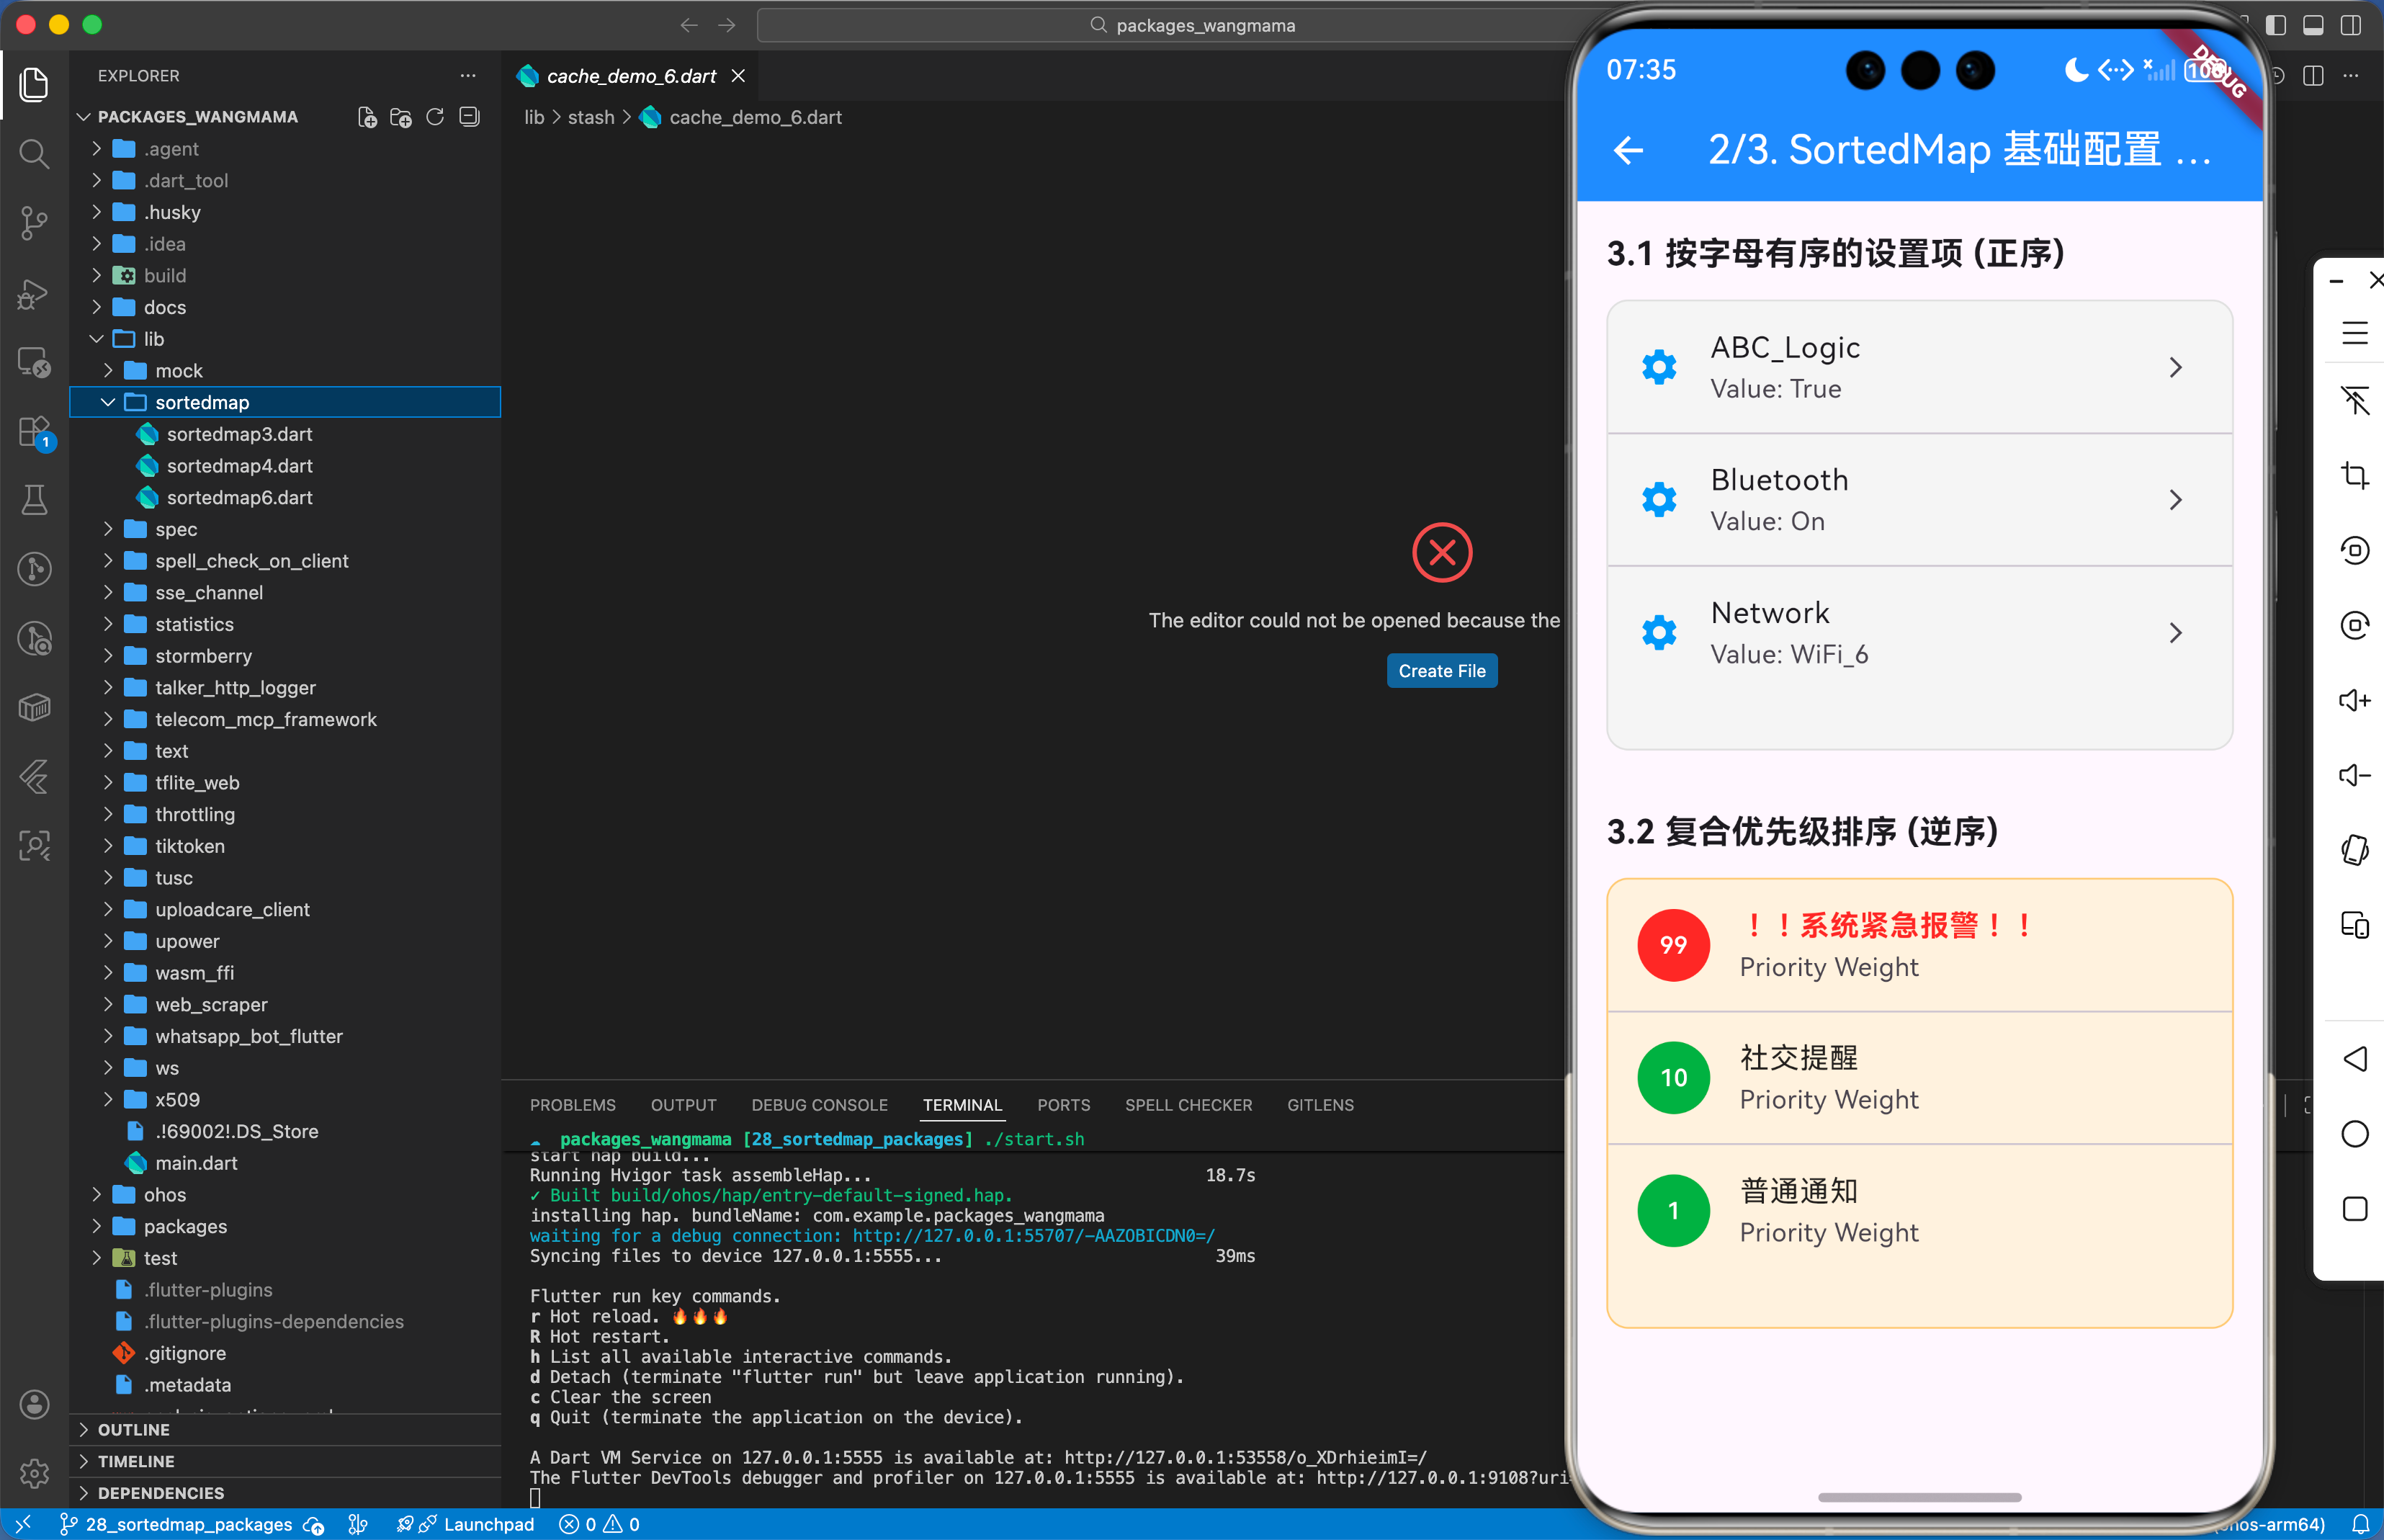Expand the OUTLINE section
2384x1540 pixels.
click(133, 1429)
